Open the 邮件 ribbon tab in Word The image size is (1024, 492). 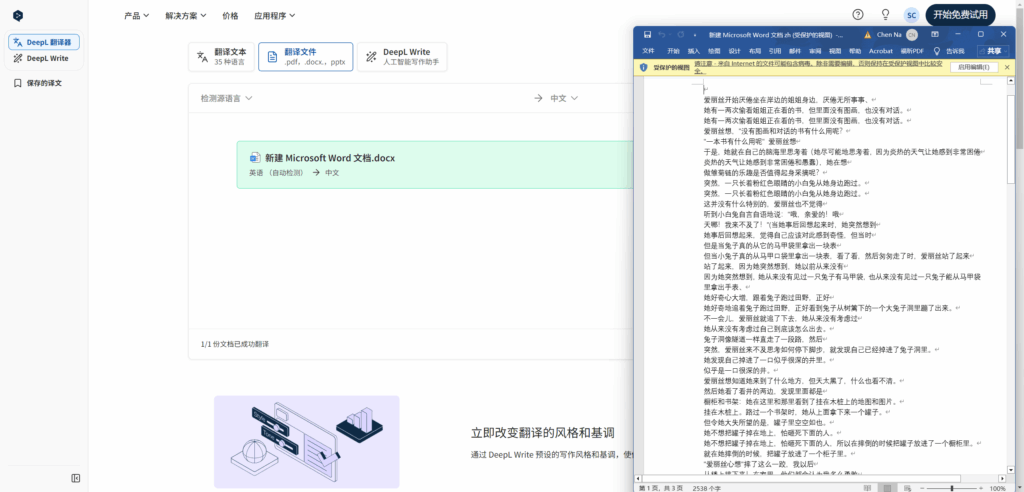(795, 51)
